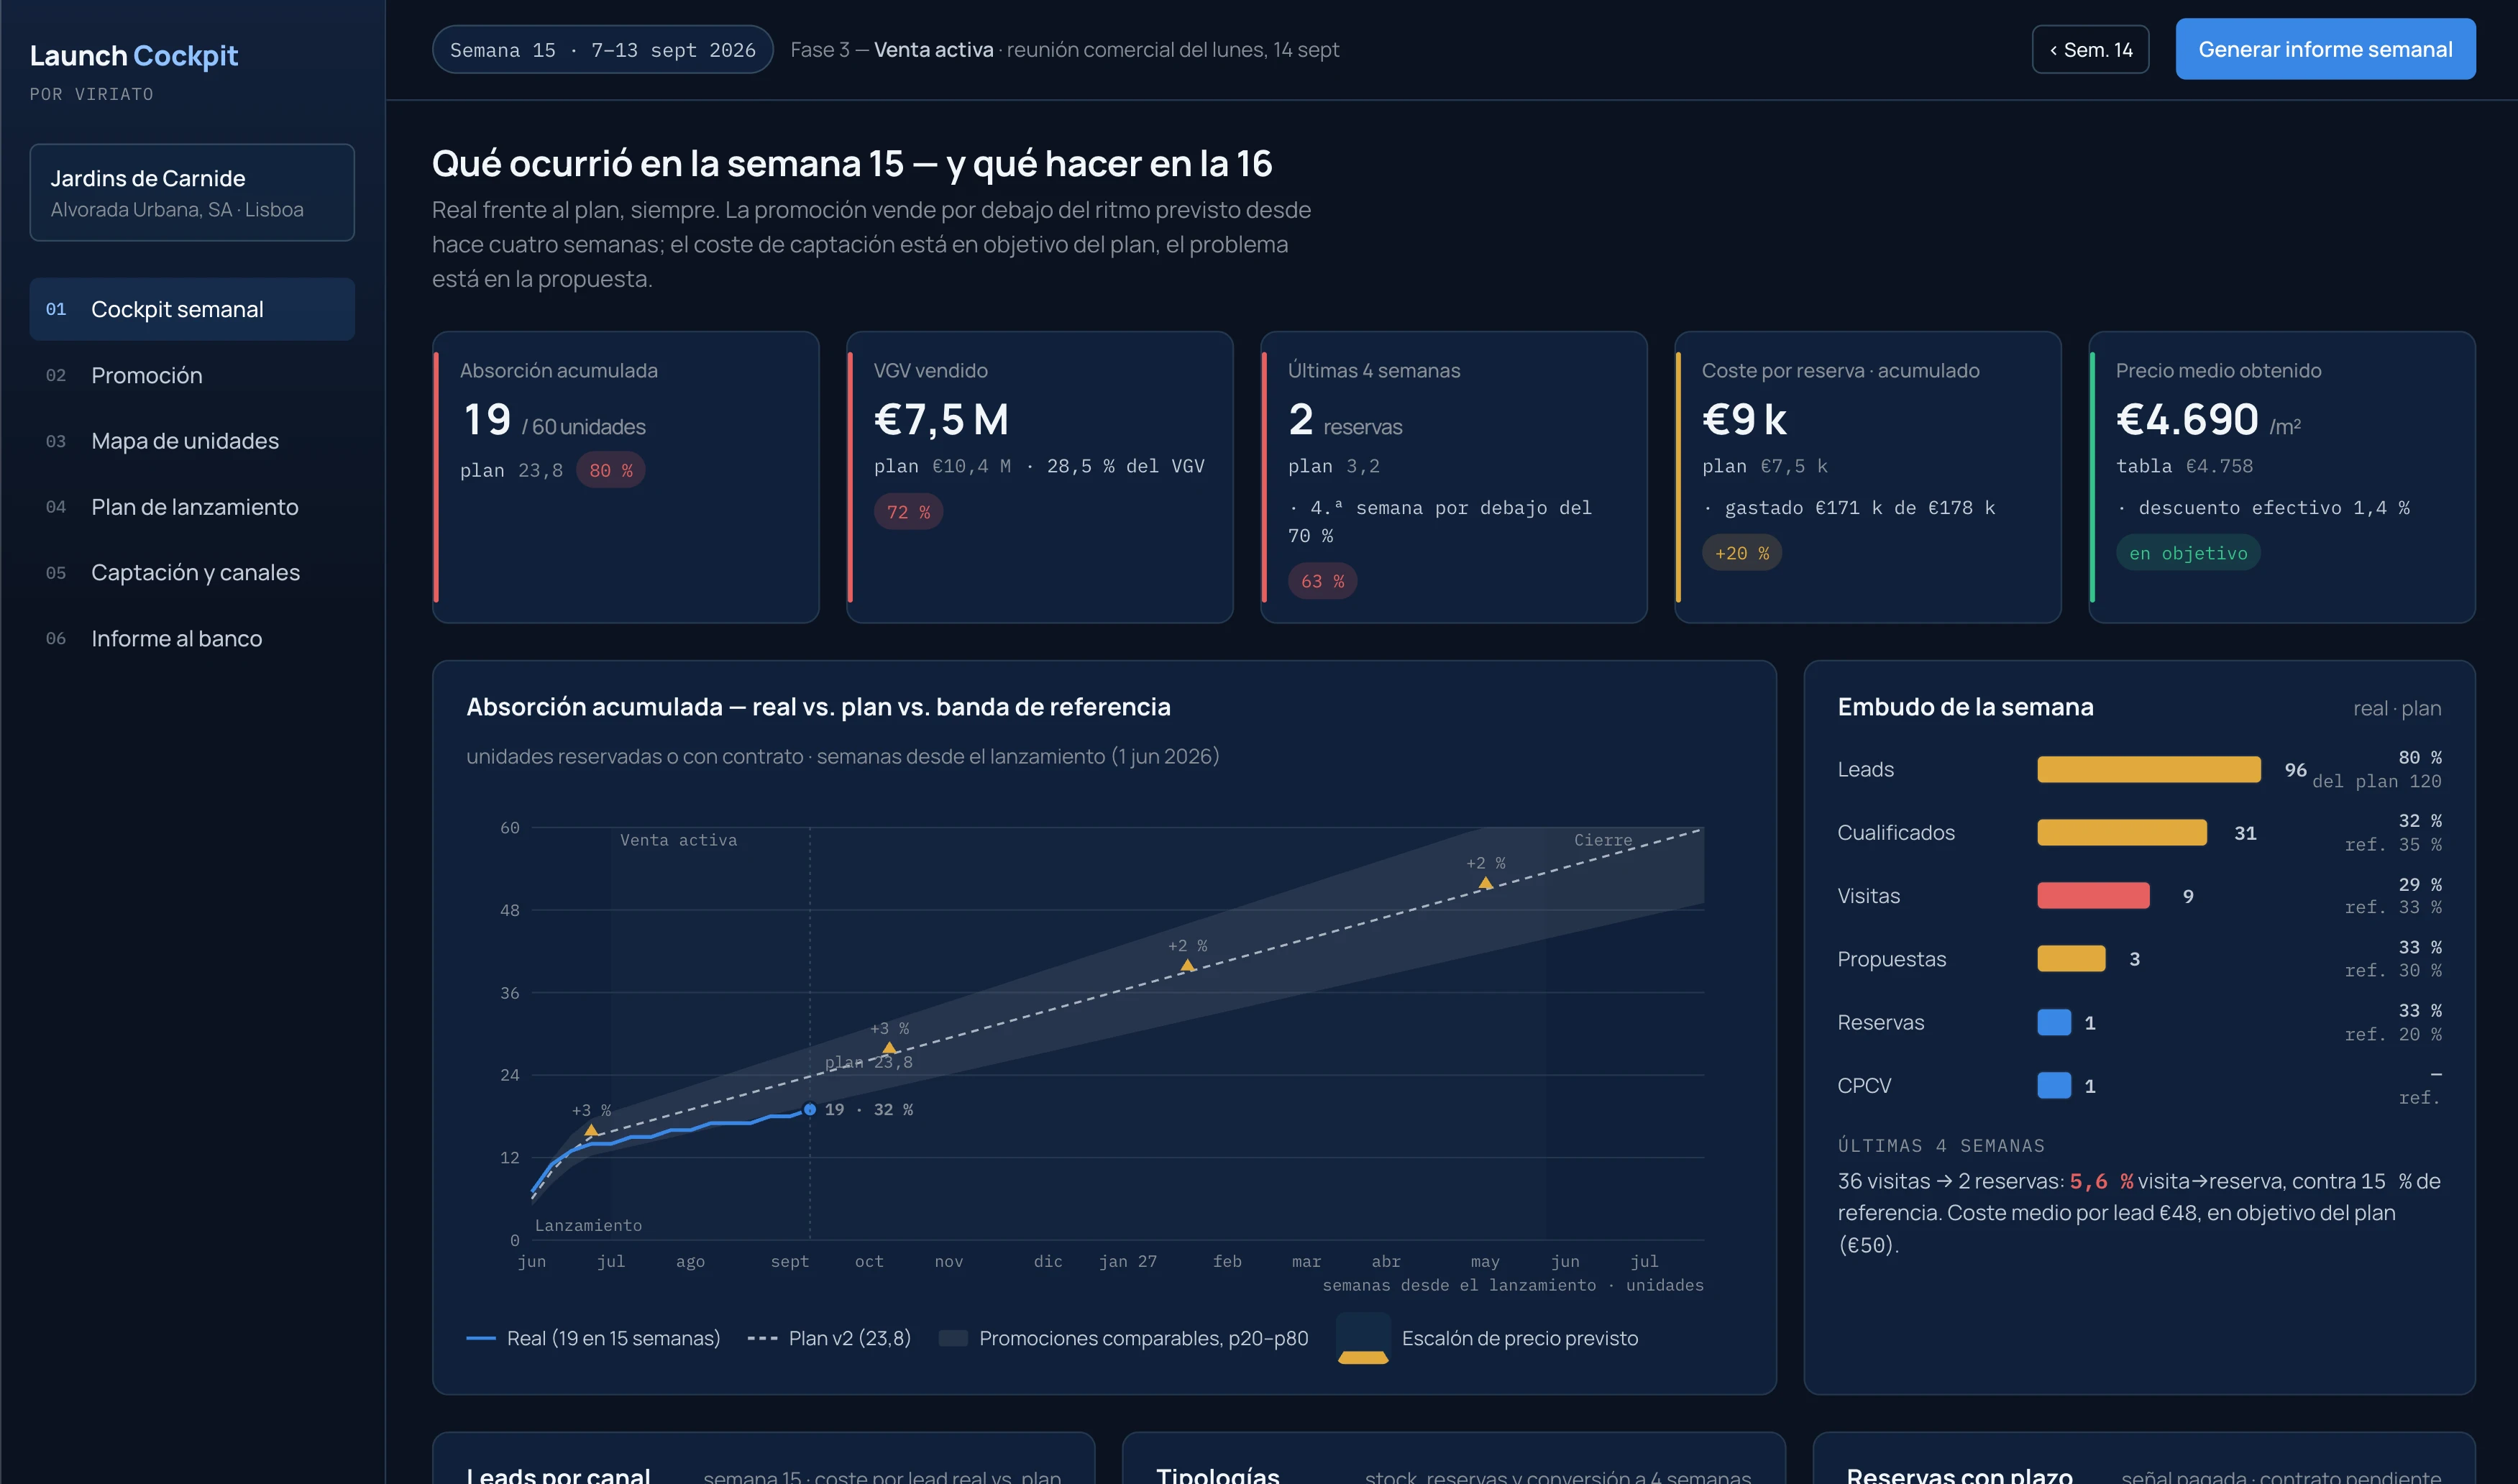Click the +2 % price step triangle near may
Viewport: 2518px width, 1484px height.
click(1485, 883)
